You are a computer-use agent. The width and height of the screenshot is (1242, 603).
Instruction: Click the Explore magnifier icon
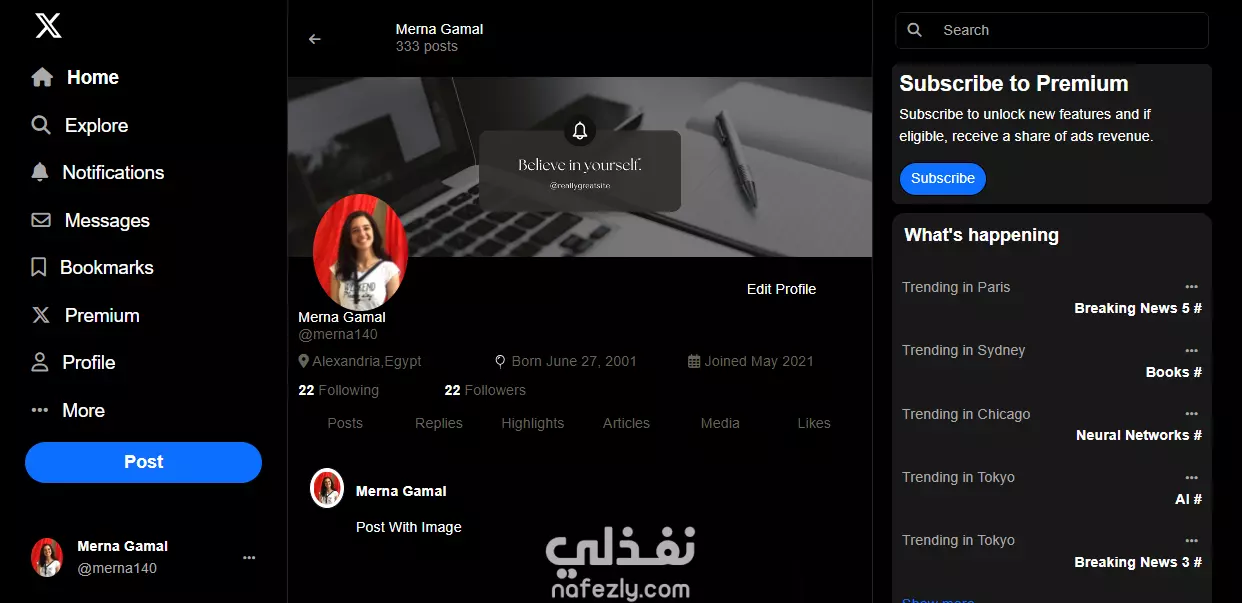tap(41, 125)
